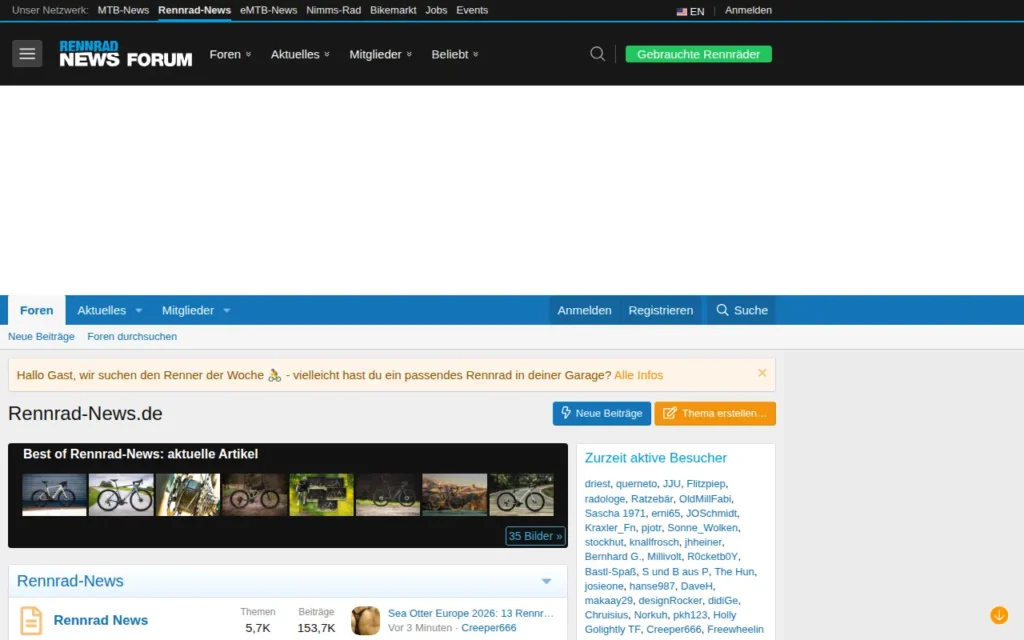This screenshot has width=1024, height=640.
Task: Click Creeper666's avatar next to latest post
Action: [x=365, y=620]
